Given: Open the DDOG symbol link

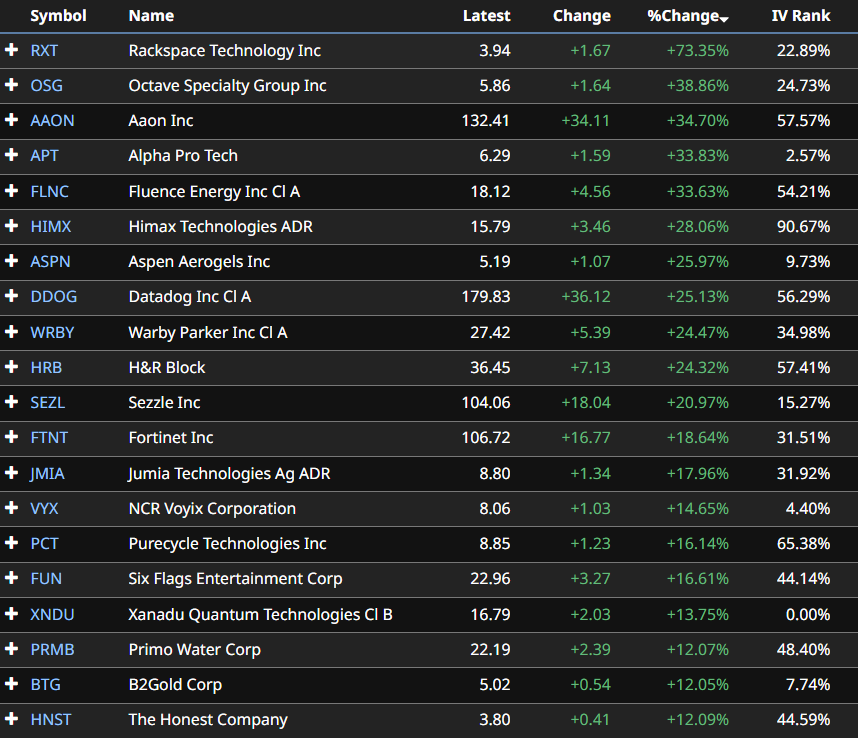Looking at the screenshot, I should (54, 297).
